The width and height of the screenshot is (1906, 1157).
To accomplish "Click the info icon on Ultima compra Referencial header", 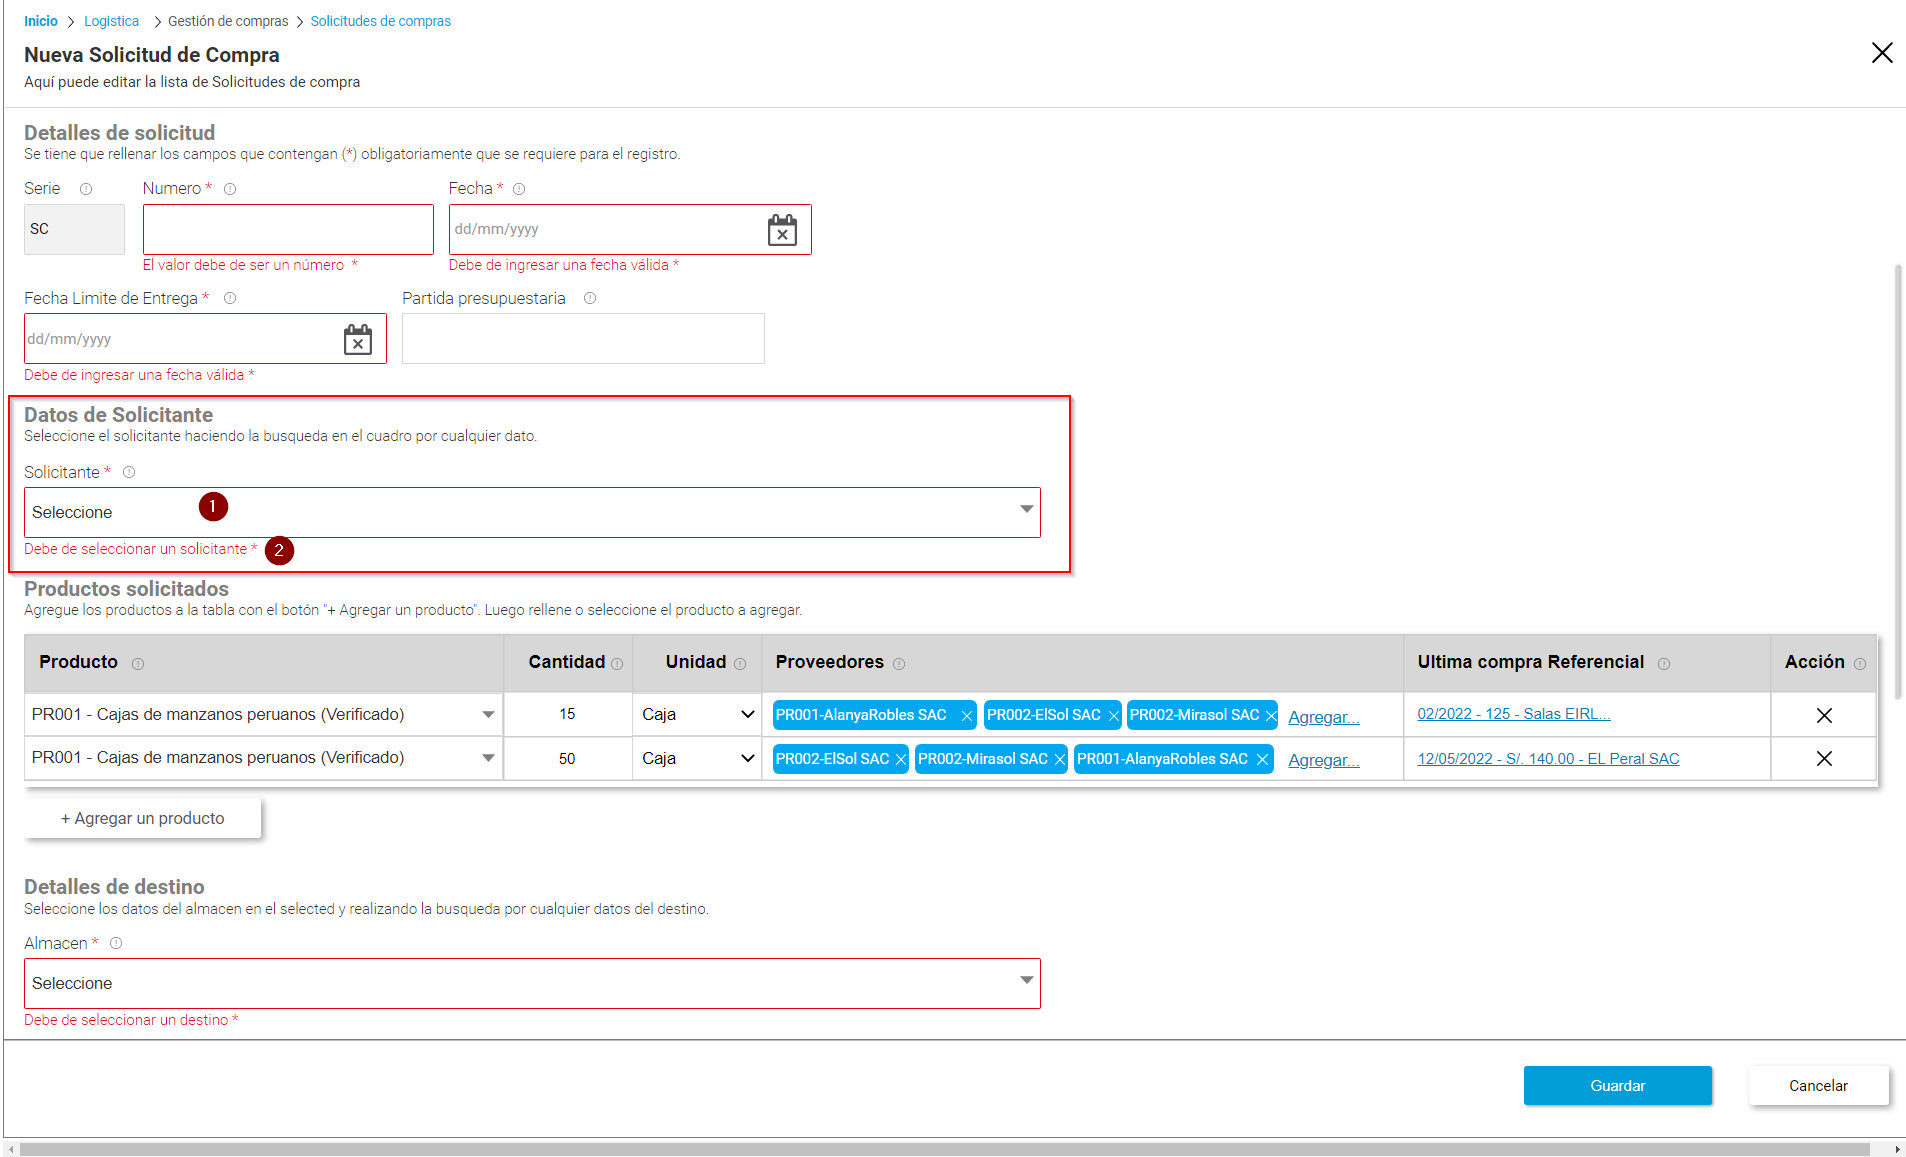I will (x=1665, y=663).
